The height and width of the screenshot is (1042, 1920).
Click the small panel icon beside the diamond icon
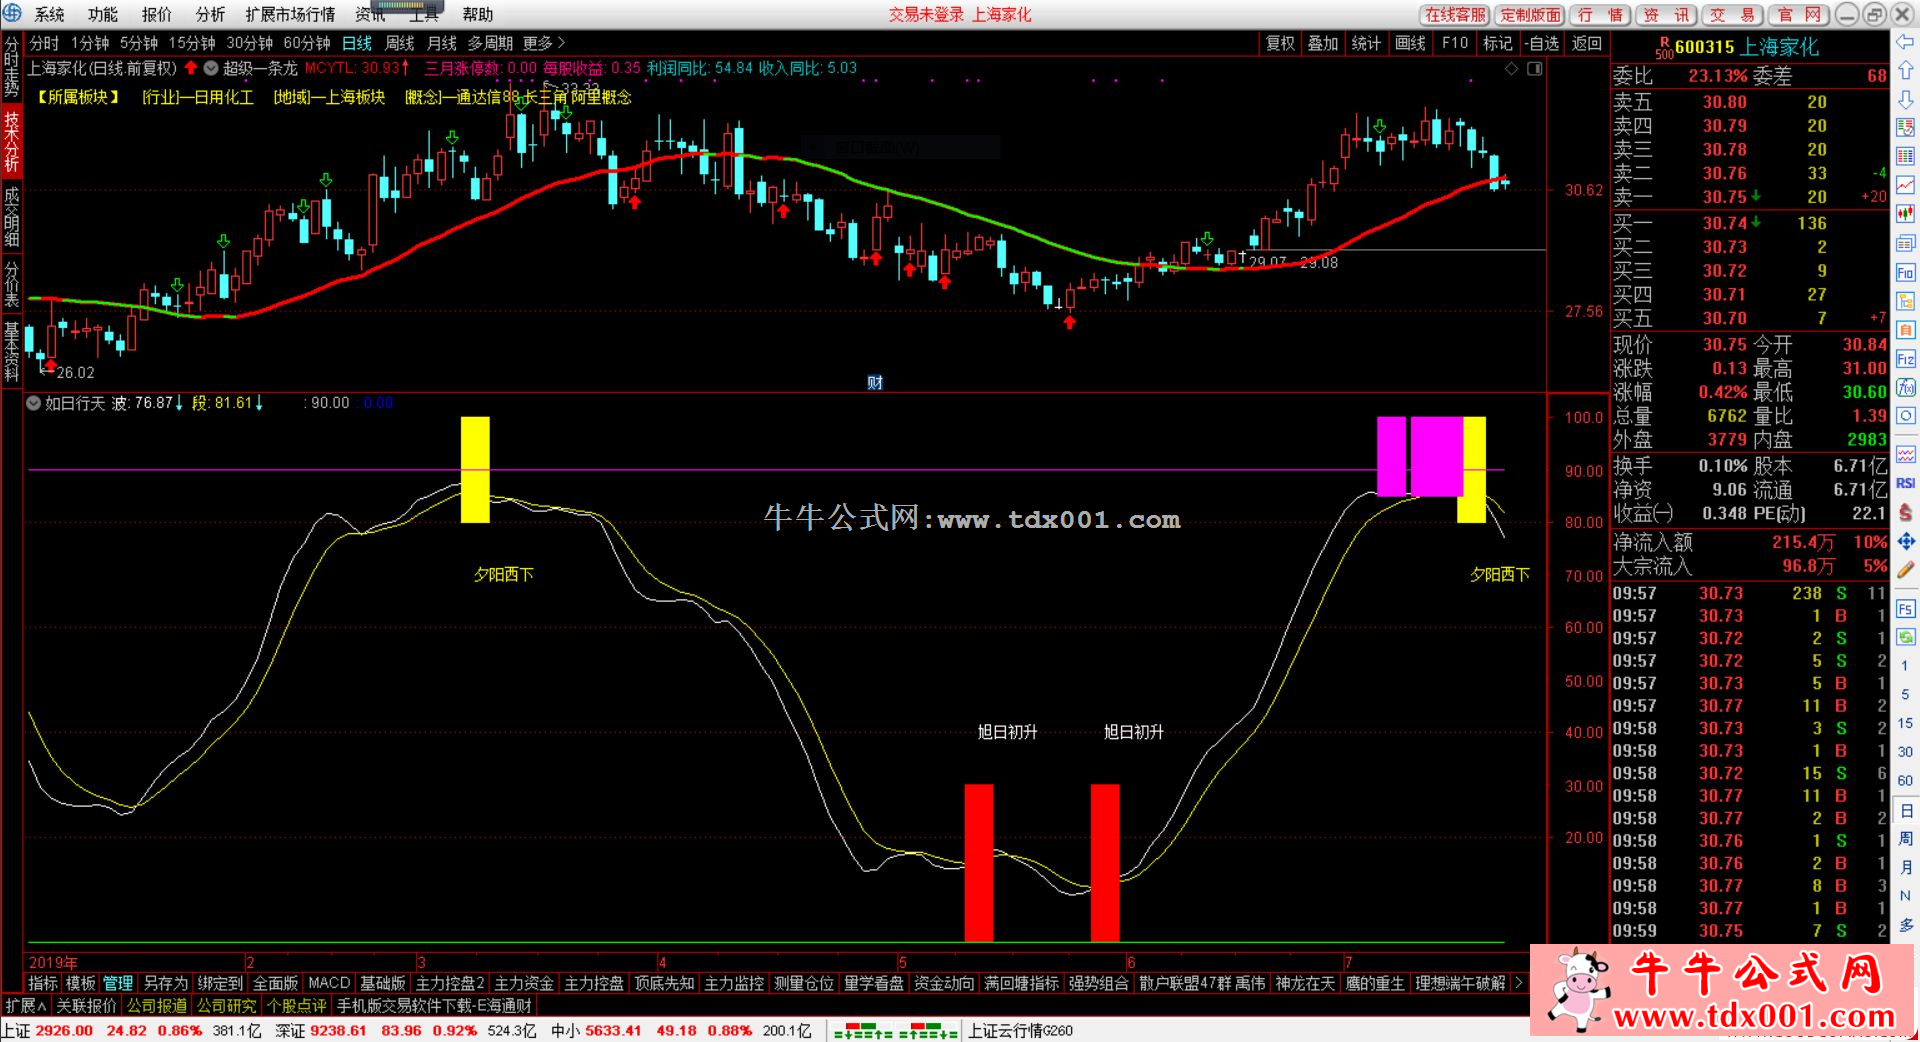pyautogui.click(x=1535, y=68)
